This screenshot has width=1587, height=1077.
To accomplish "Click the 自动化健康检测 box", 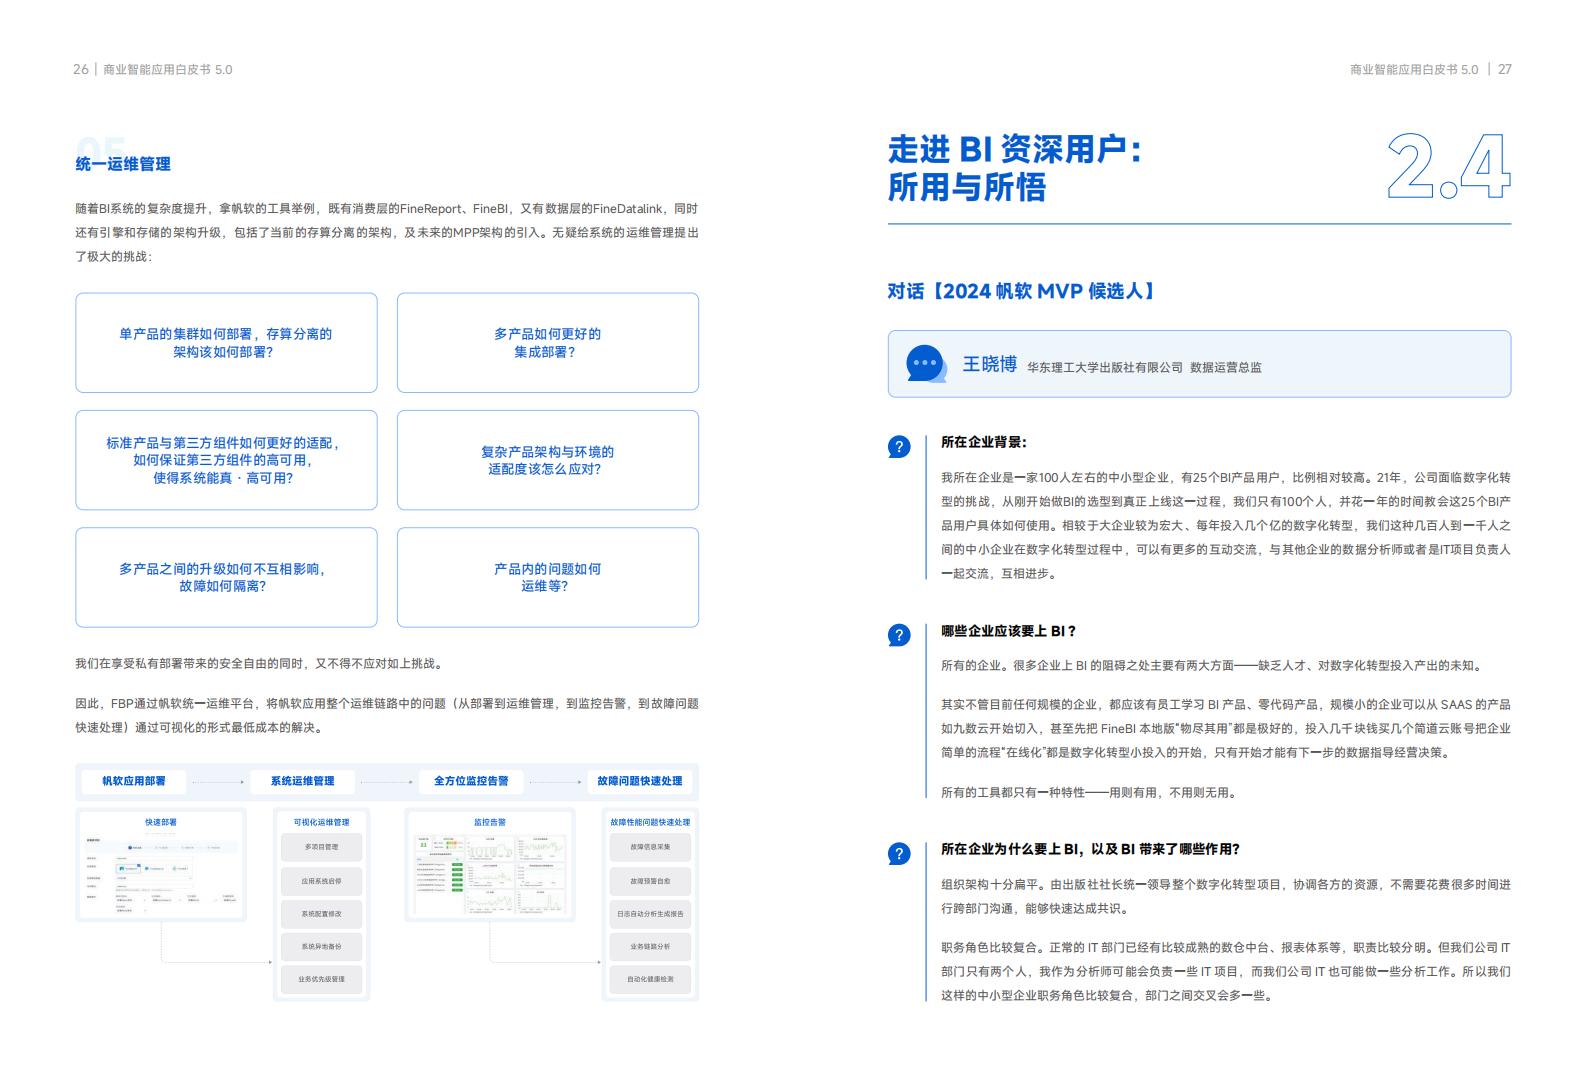I will (x=650, y=979).
